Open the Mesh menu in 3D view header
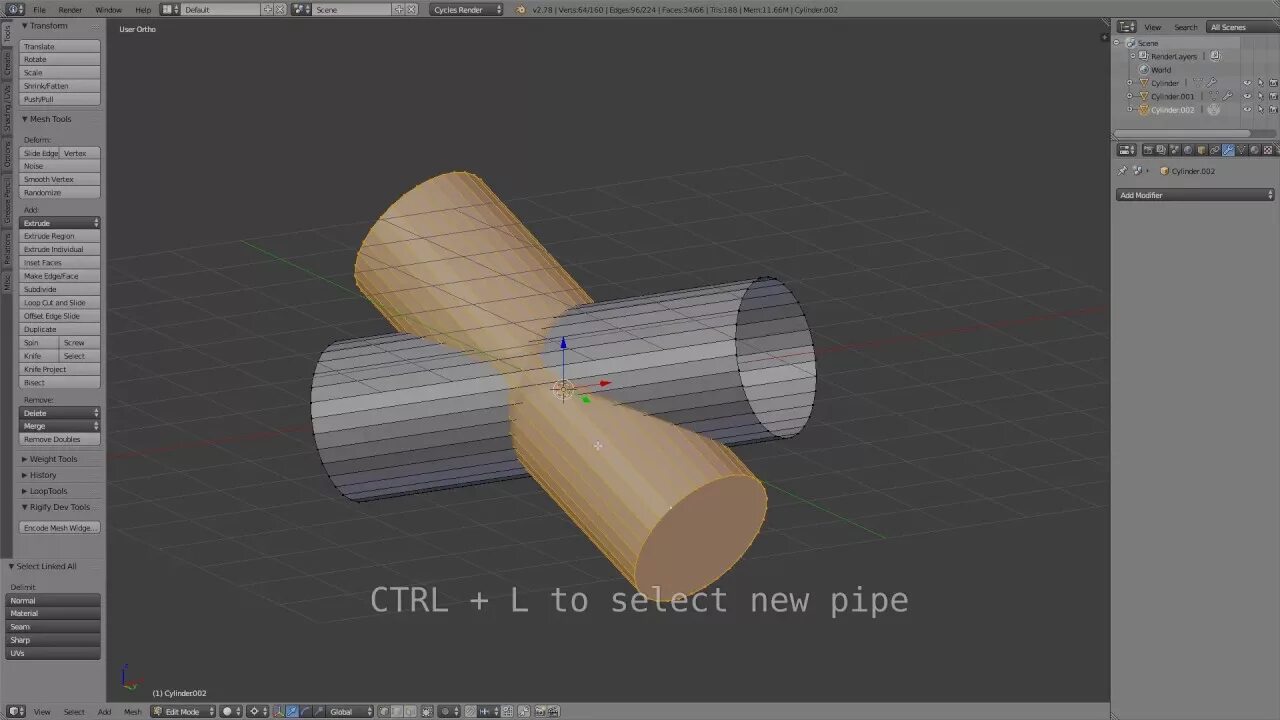This screenshot has width=1280, height=720. [132, 711]
